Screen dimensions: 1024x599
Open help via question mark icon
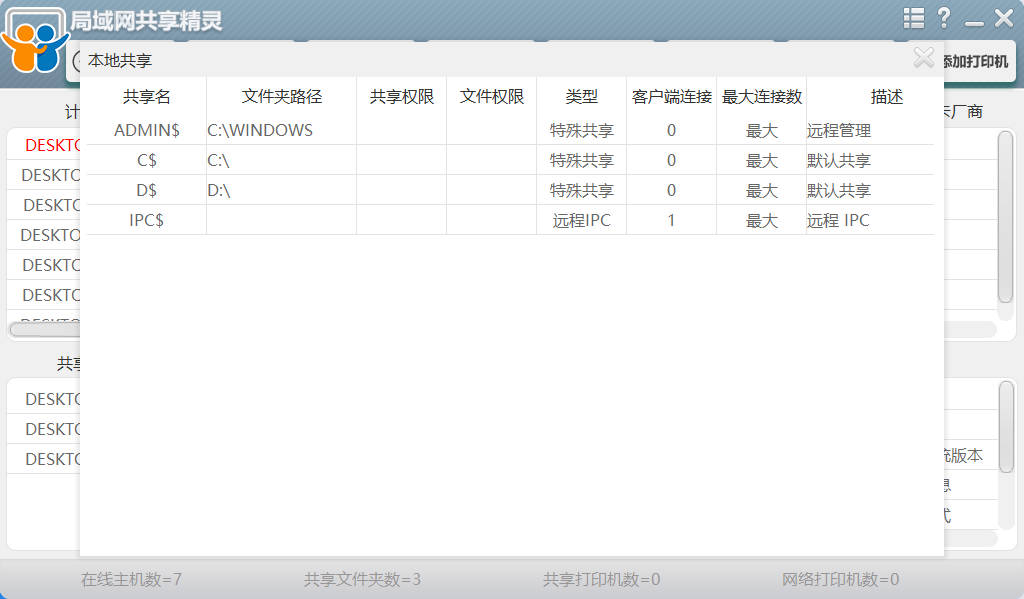pos(944,18)
